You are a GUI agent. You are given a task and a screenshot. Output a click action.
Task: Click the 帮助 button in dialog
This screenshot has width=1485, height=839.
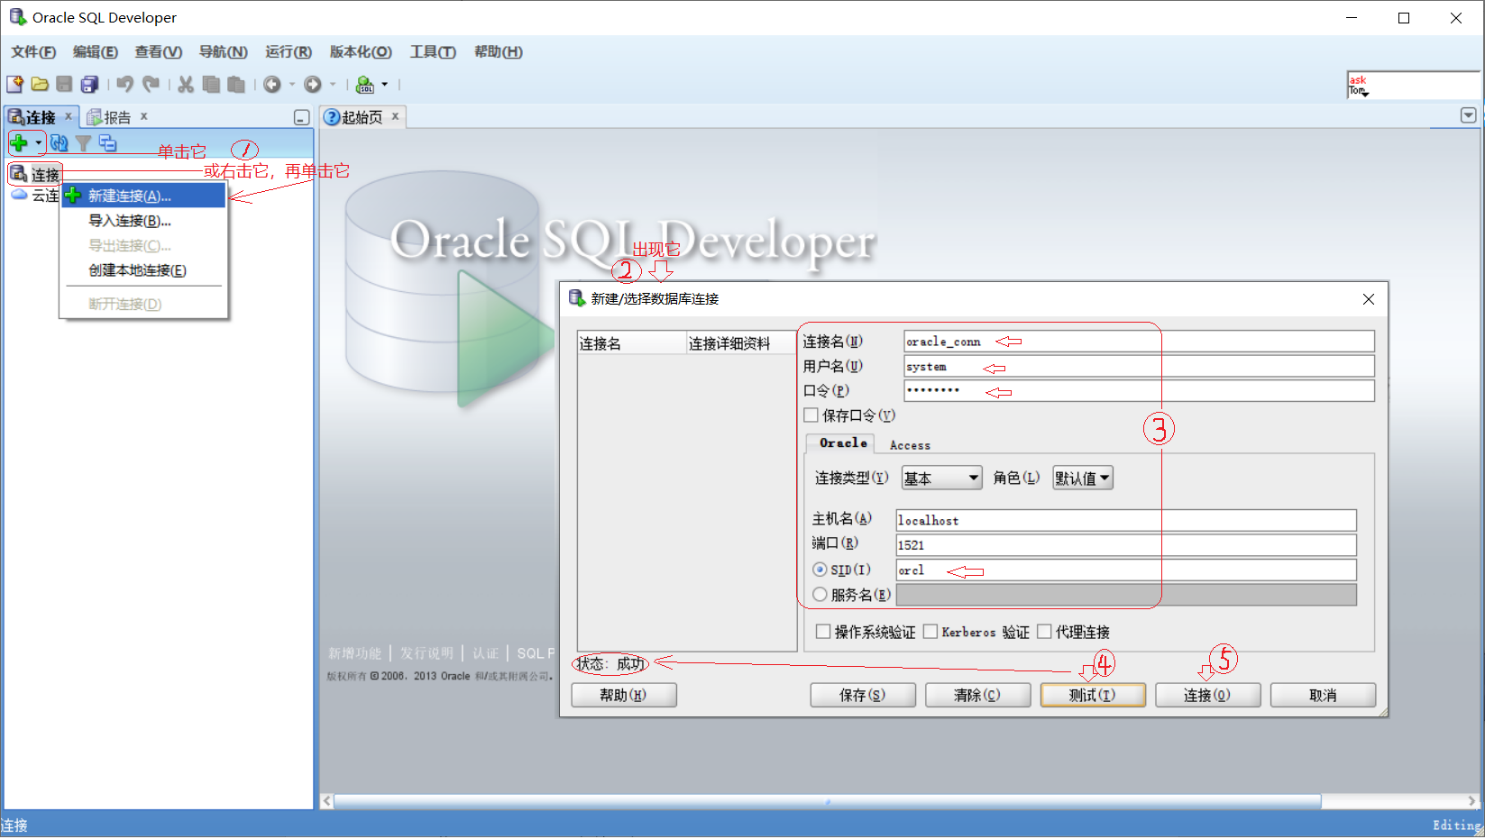click(x=623, y=694)
